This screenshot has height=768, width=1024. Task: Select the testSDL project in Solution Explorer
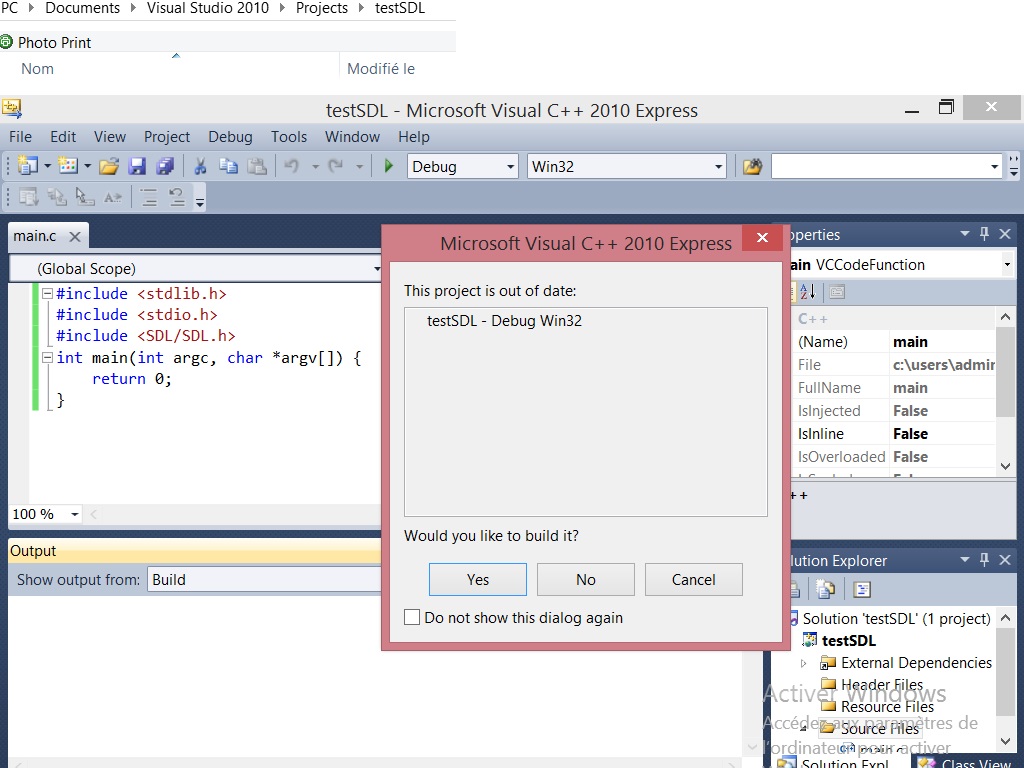click(x=848, y=641)
